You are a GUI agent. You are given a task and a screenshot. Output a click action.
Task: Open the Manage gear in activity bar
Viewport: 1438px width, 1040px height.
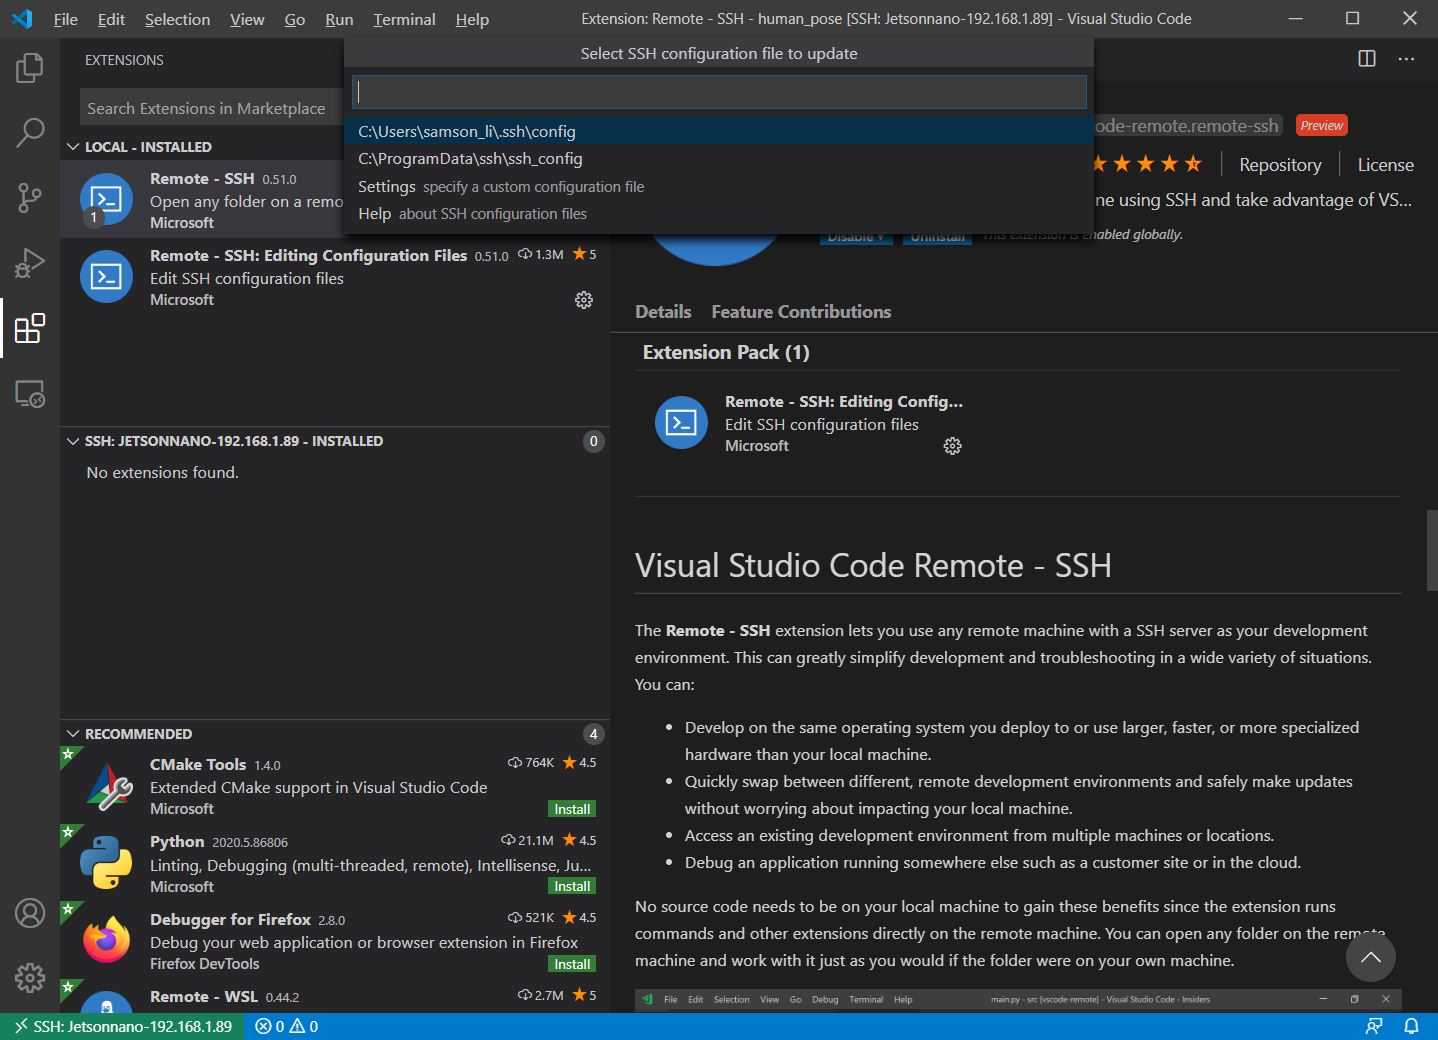tap(30, 977)
